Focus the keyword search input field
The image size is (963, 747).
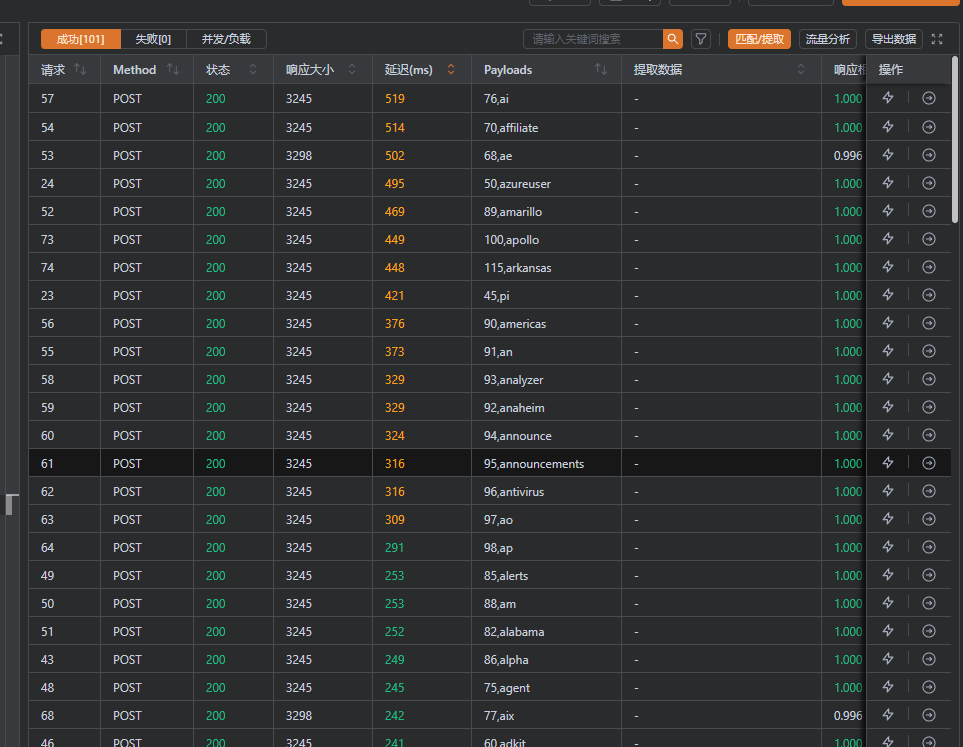(x=593, y=39)
